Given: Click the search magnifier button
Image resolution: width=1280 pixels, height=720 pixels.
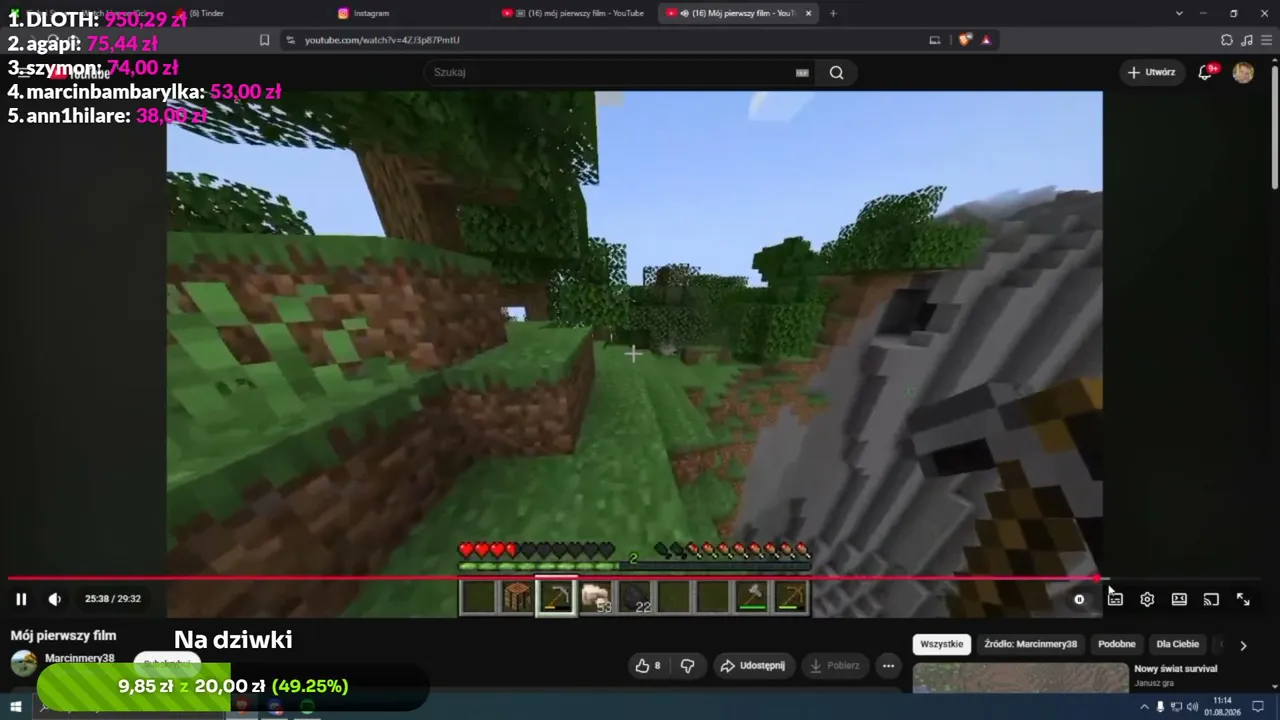Looking at the screenshot, I should [x=836, y=72].
